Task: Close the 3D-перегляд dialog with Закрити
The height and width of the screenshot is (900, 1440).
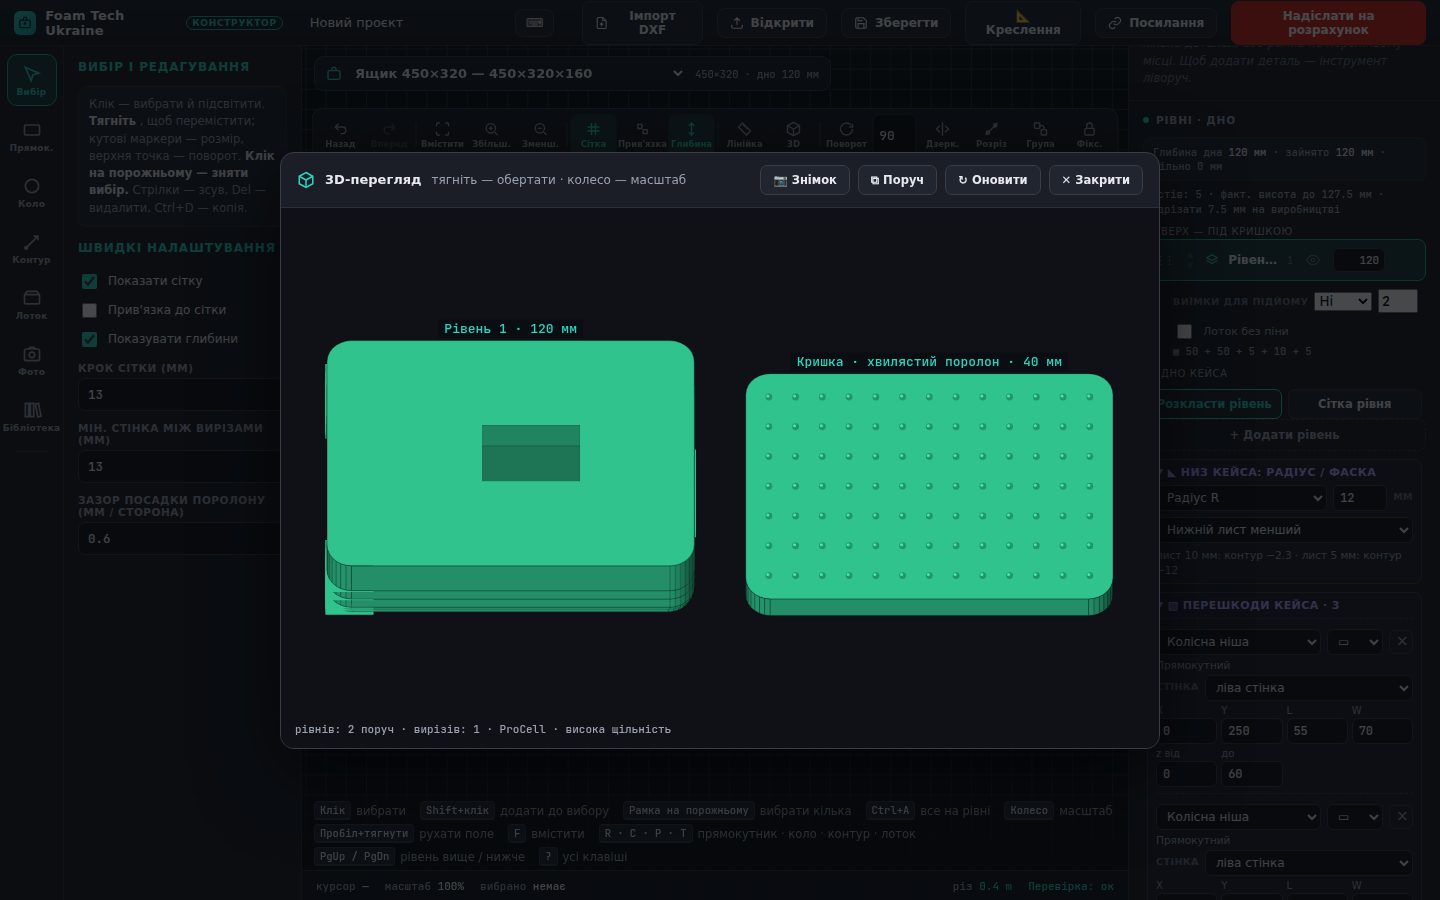Action: click(1096, 180)
